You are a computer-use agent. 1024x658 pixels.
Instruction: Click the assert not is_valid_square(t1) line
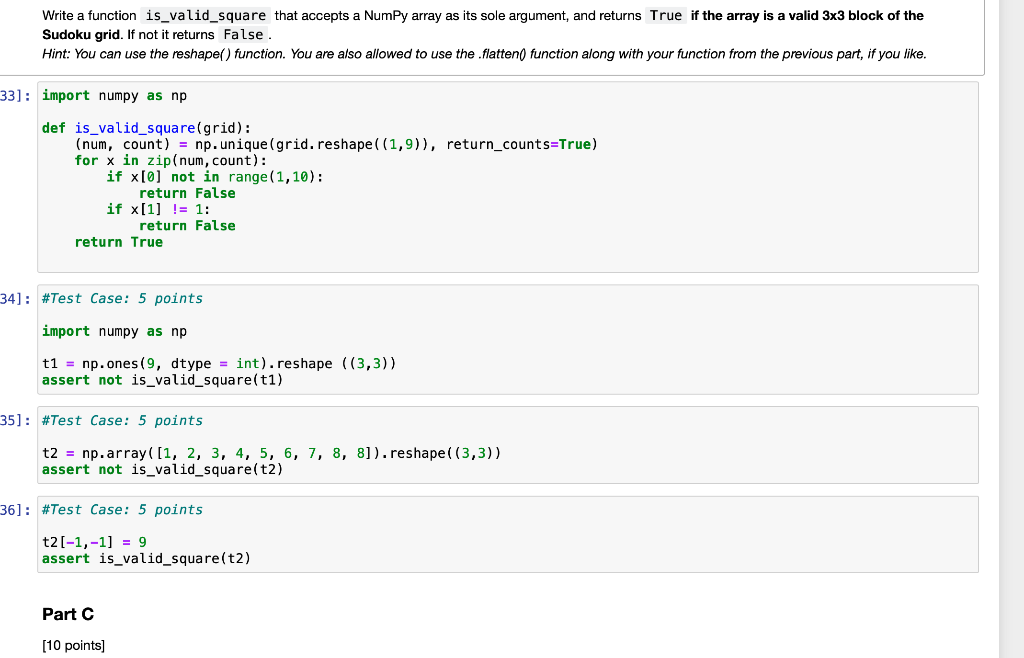tap(160, 379)
